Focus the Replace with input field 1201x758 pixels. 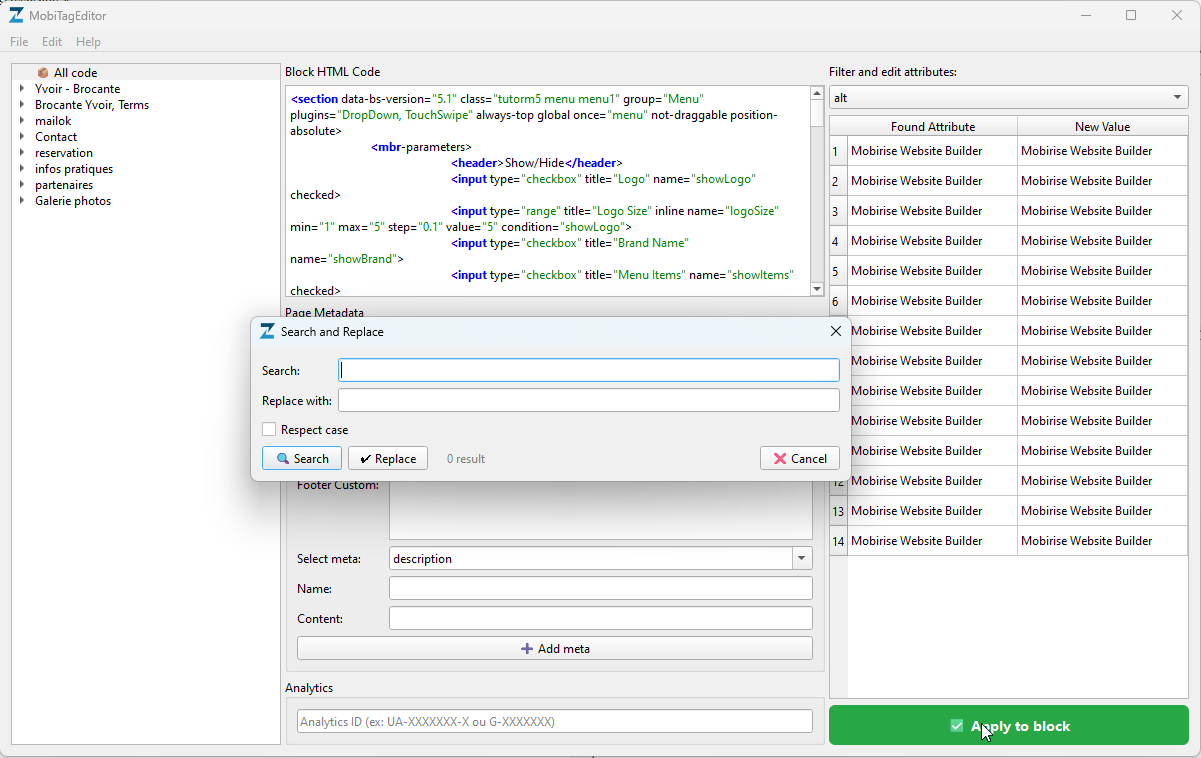[589, 400]
